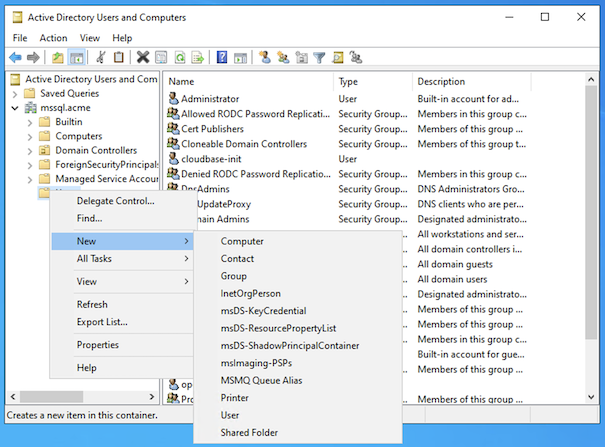Click the Cert Publishers group icon
The height and width of the screenshot is (447, 605).
pyautogui.click(x=173, y=128)
